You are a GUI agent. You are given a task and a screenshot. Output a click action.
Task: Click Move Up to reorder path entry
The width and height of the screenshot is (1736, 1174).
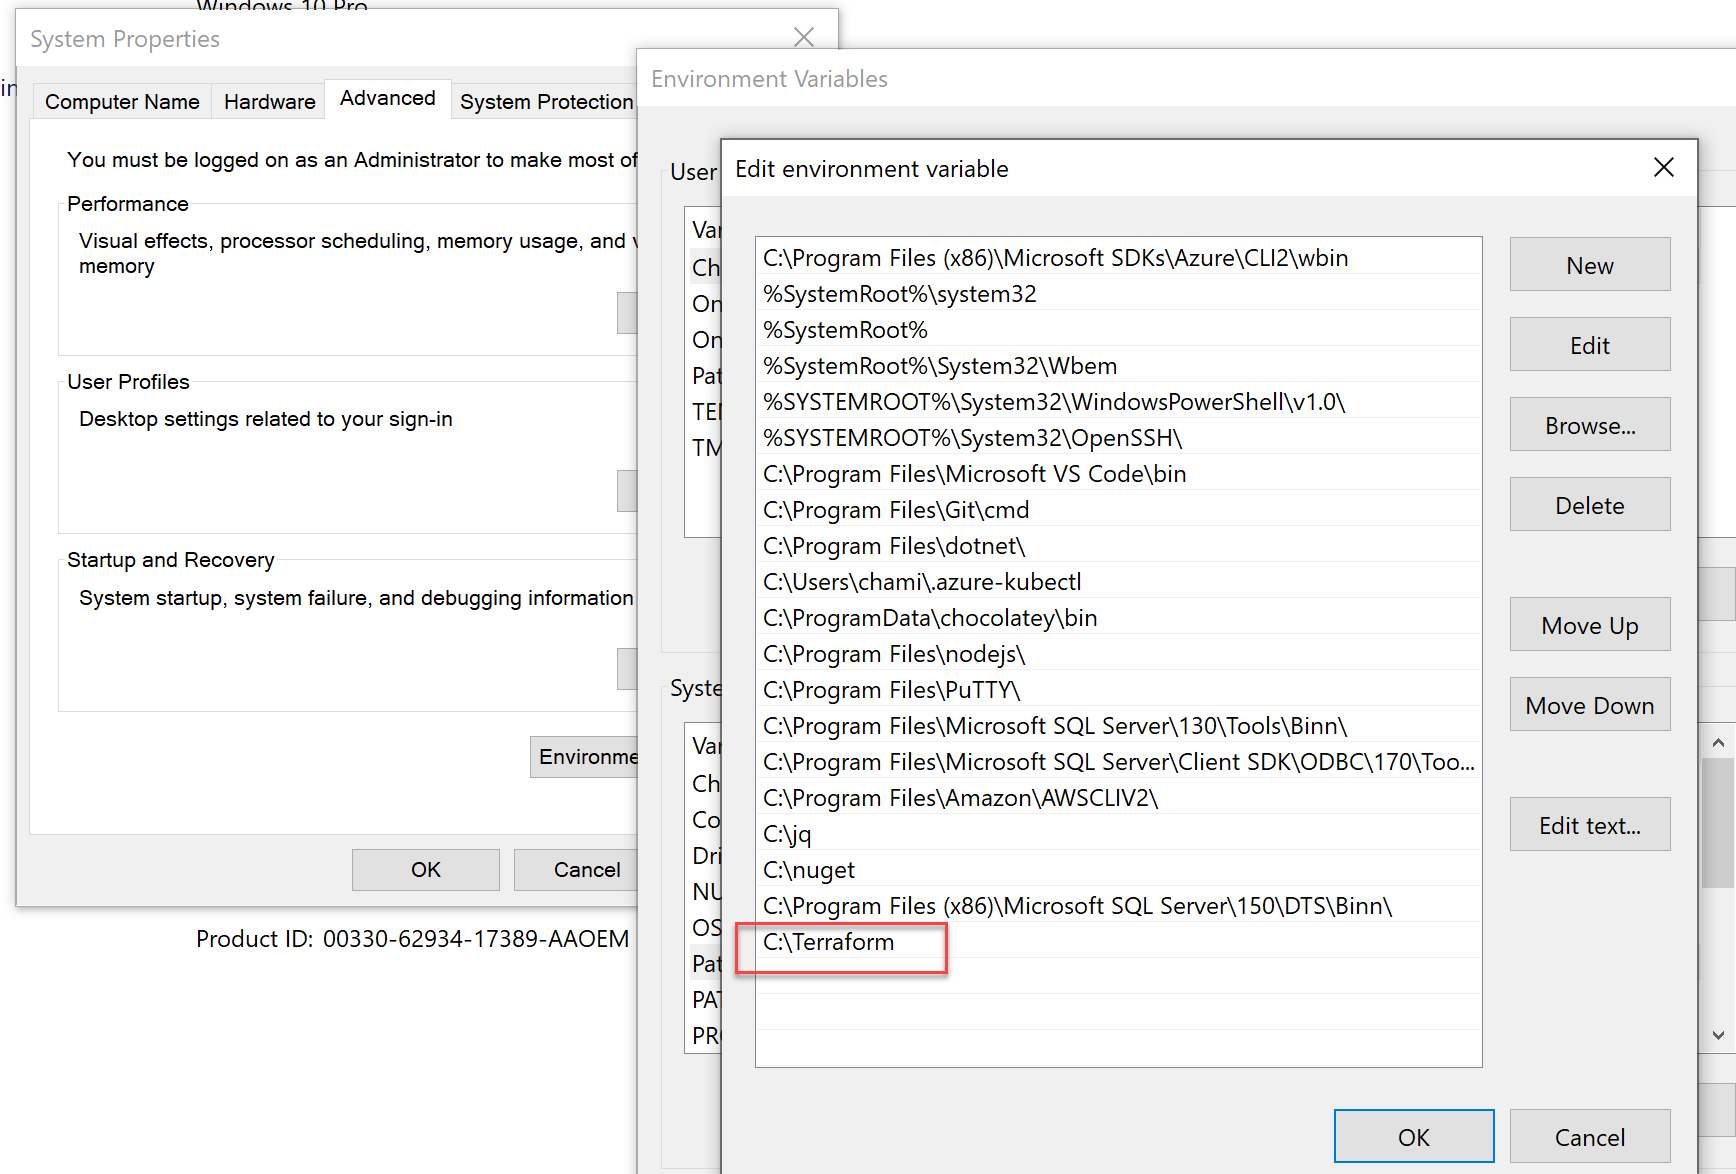pyautogui.click(x=1589, y=624)
